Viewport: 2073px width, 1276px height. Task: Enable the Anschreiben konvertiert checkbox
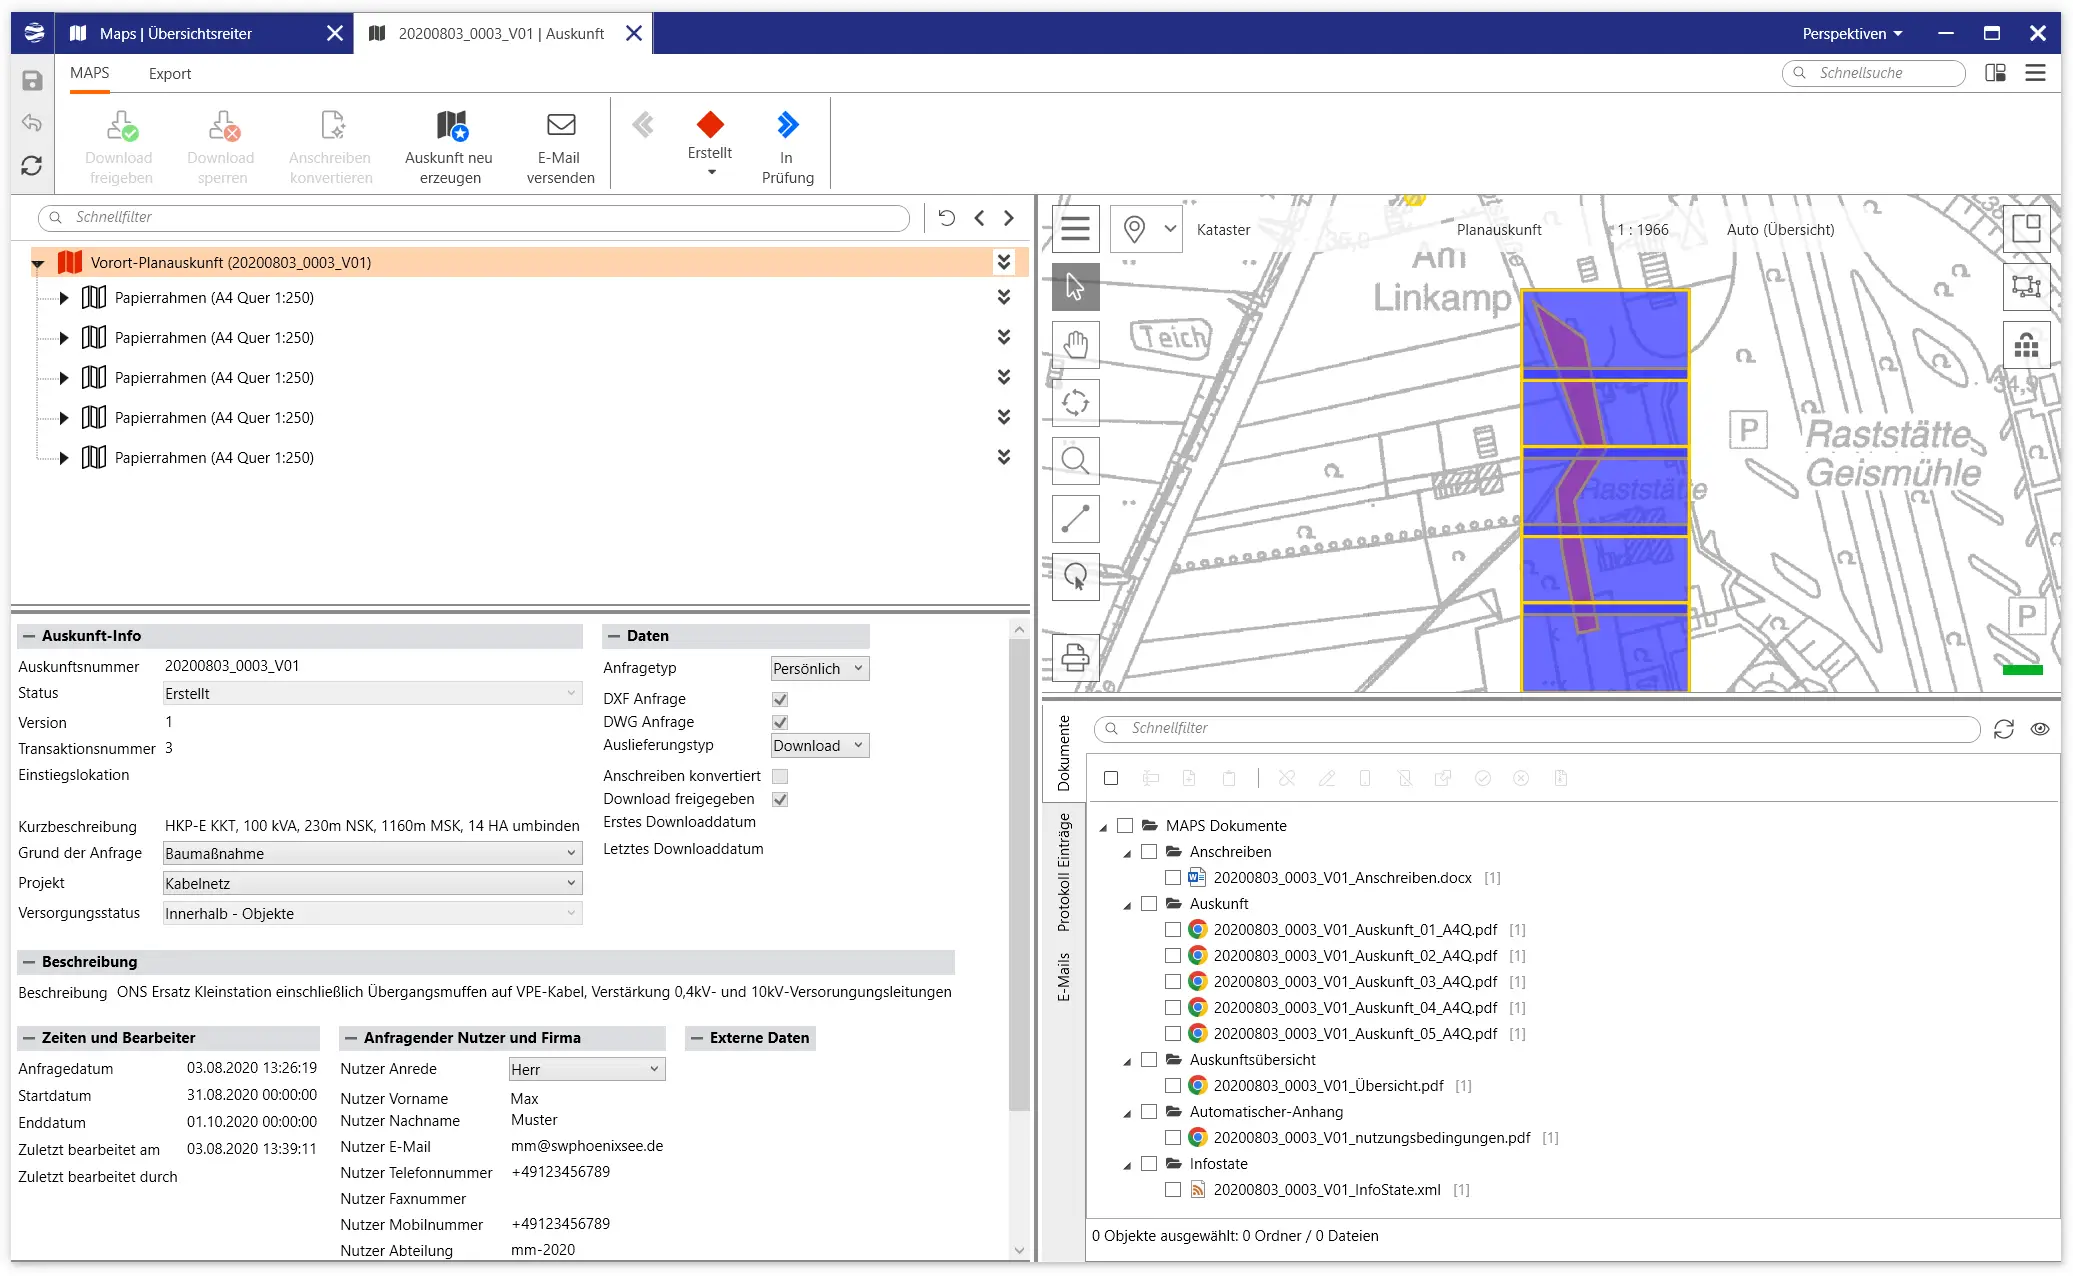780,776
